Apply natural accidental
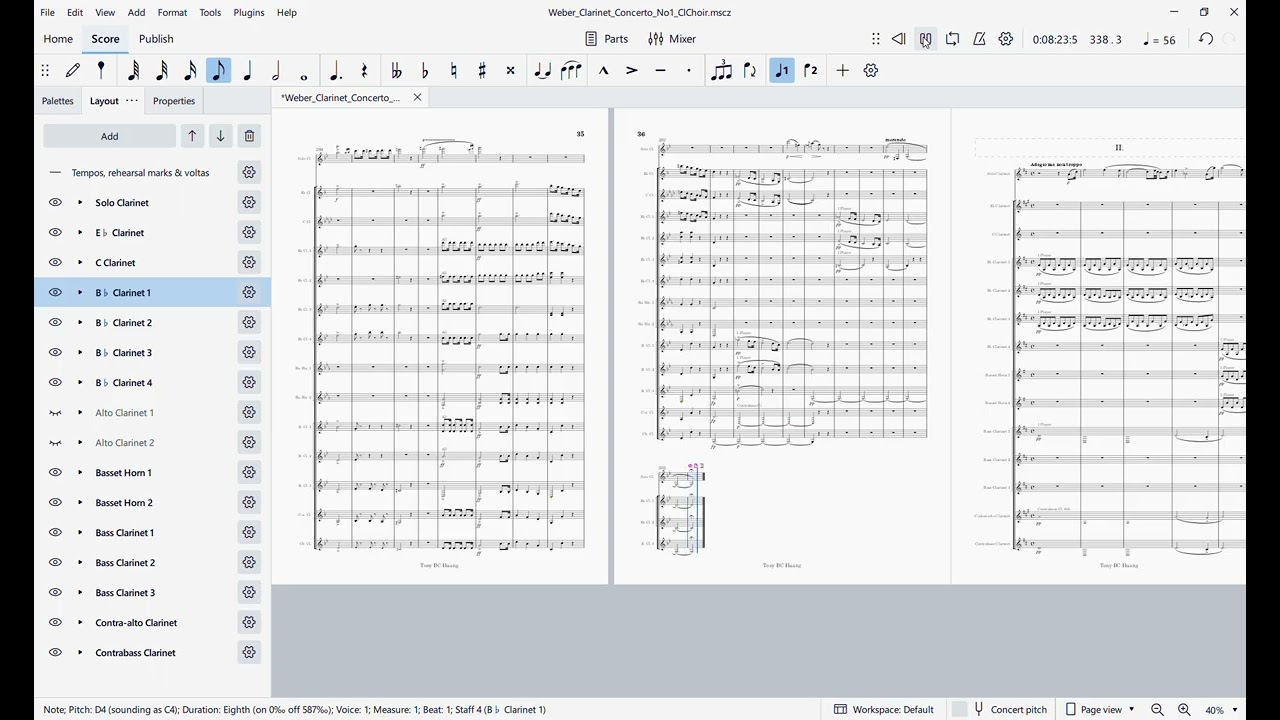This screenshot has width=1280, height=720. [x=454, y=70]
